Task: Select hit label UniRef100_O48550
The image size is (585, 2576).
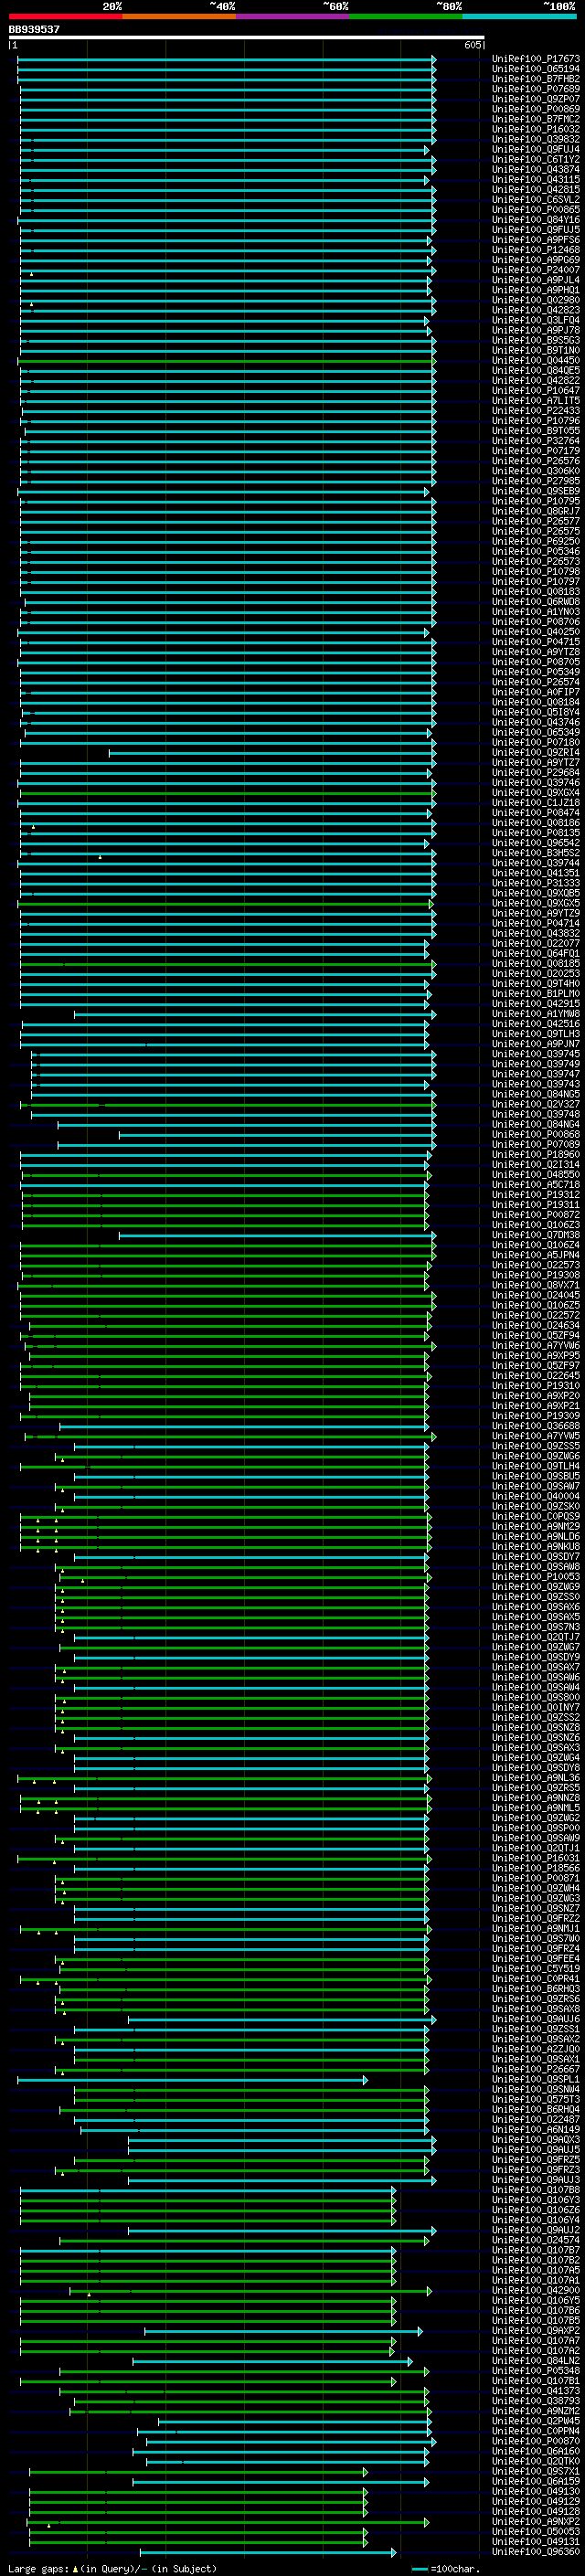Action: coord(536,1174)
